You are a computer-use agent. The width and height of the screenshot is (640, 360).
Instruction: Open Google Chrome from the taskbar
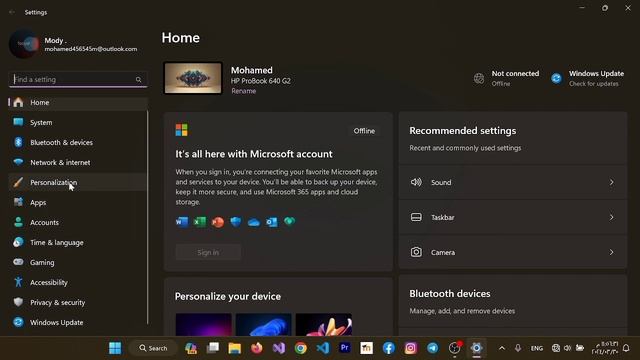(301, 348)
